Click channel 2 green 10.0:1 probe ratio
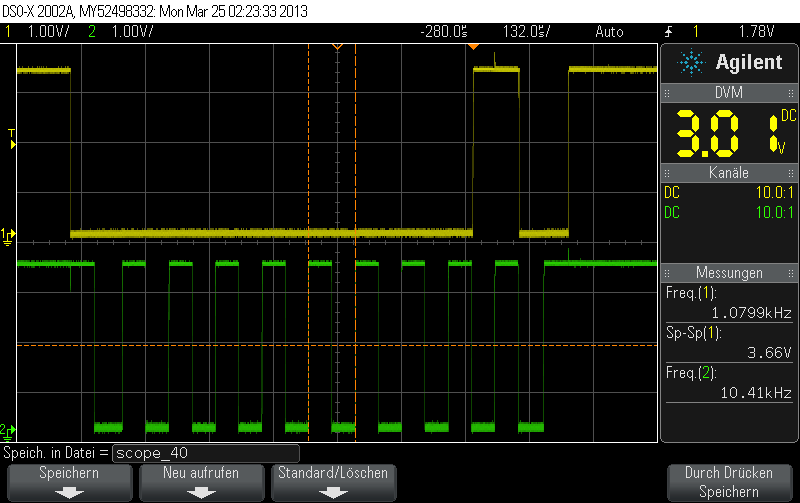800x503 pixels. tap(774, 213)
